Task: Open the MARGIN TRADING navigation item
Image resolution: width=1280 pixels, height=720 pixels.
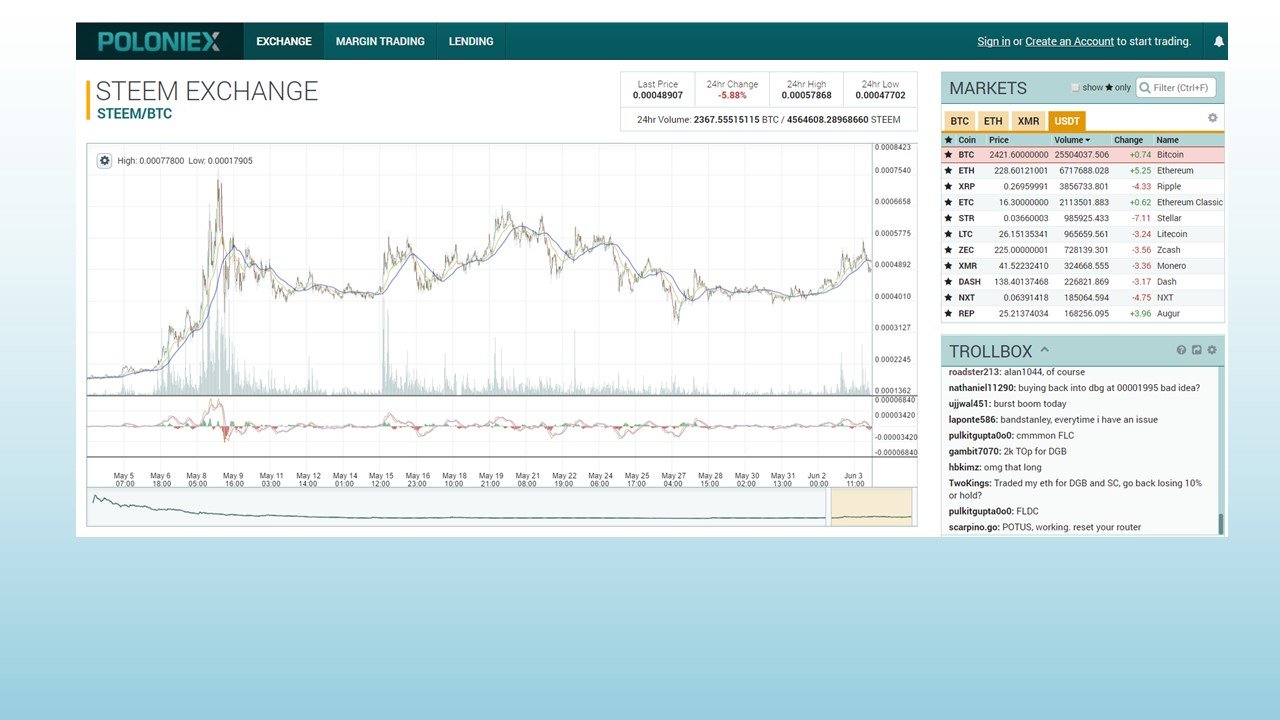Action: (x=380, y=42)
